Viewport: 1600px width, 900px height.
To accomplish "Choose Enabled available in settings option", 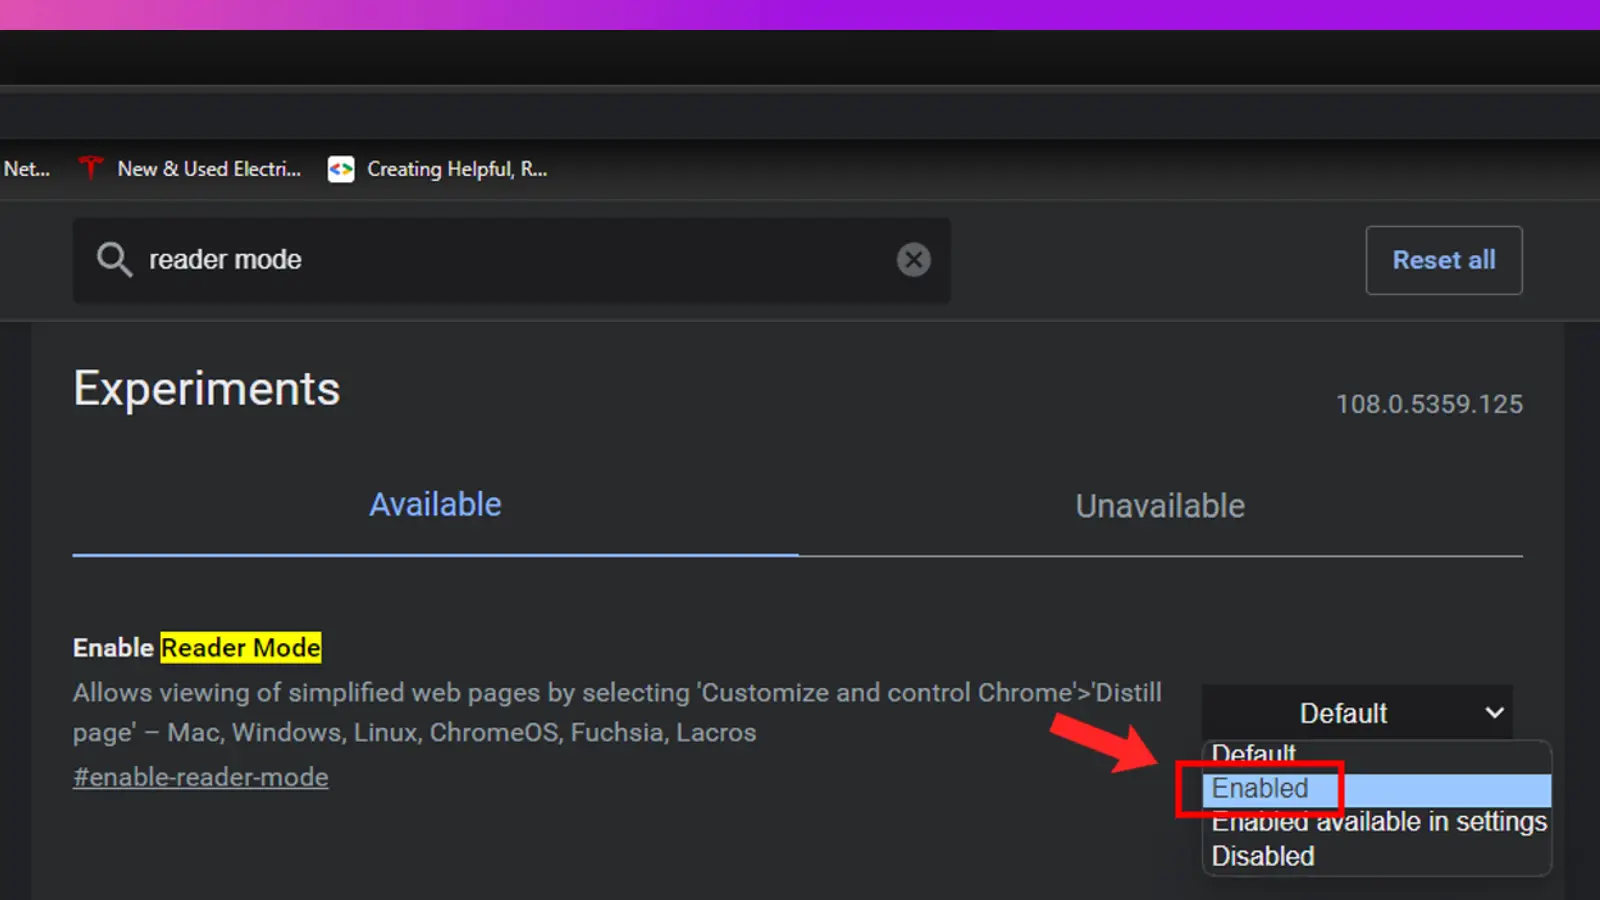I will (1378, 823).
